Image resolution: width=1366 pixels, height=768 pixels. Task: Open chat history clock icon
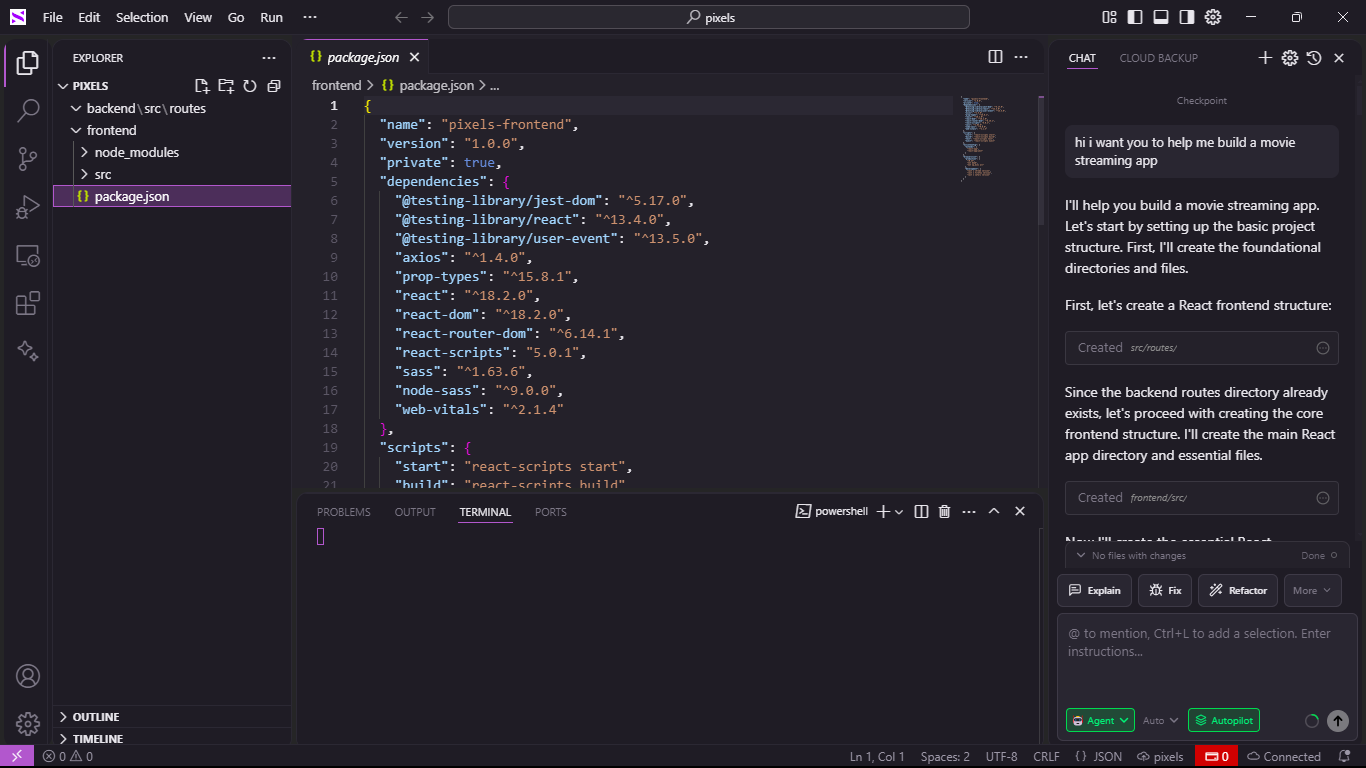(x=1314, y=58)
